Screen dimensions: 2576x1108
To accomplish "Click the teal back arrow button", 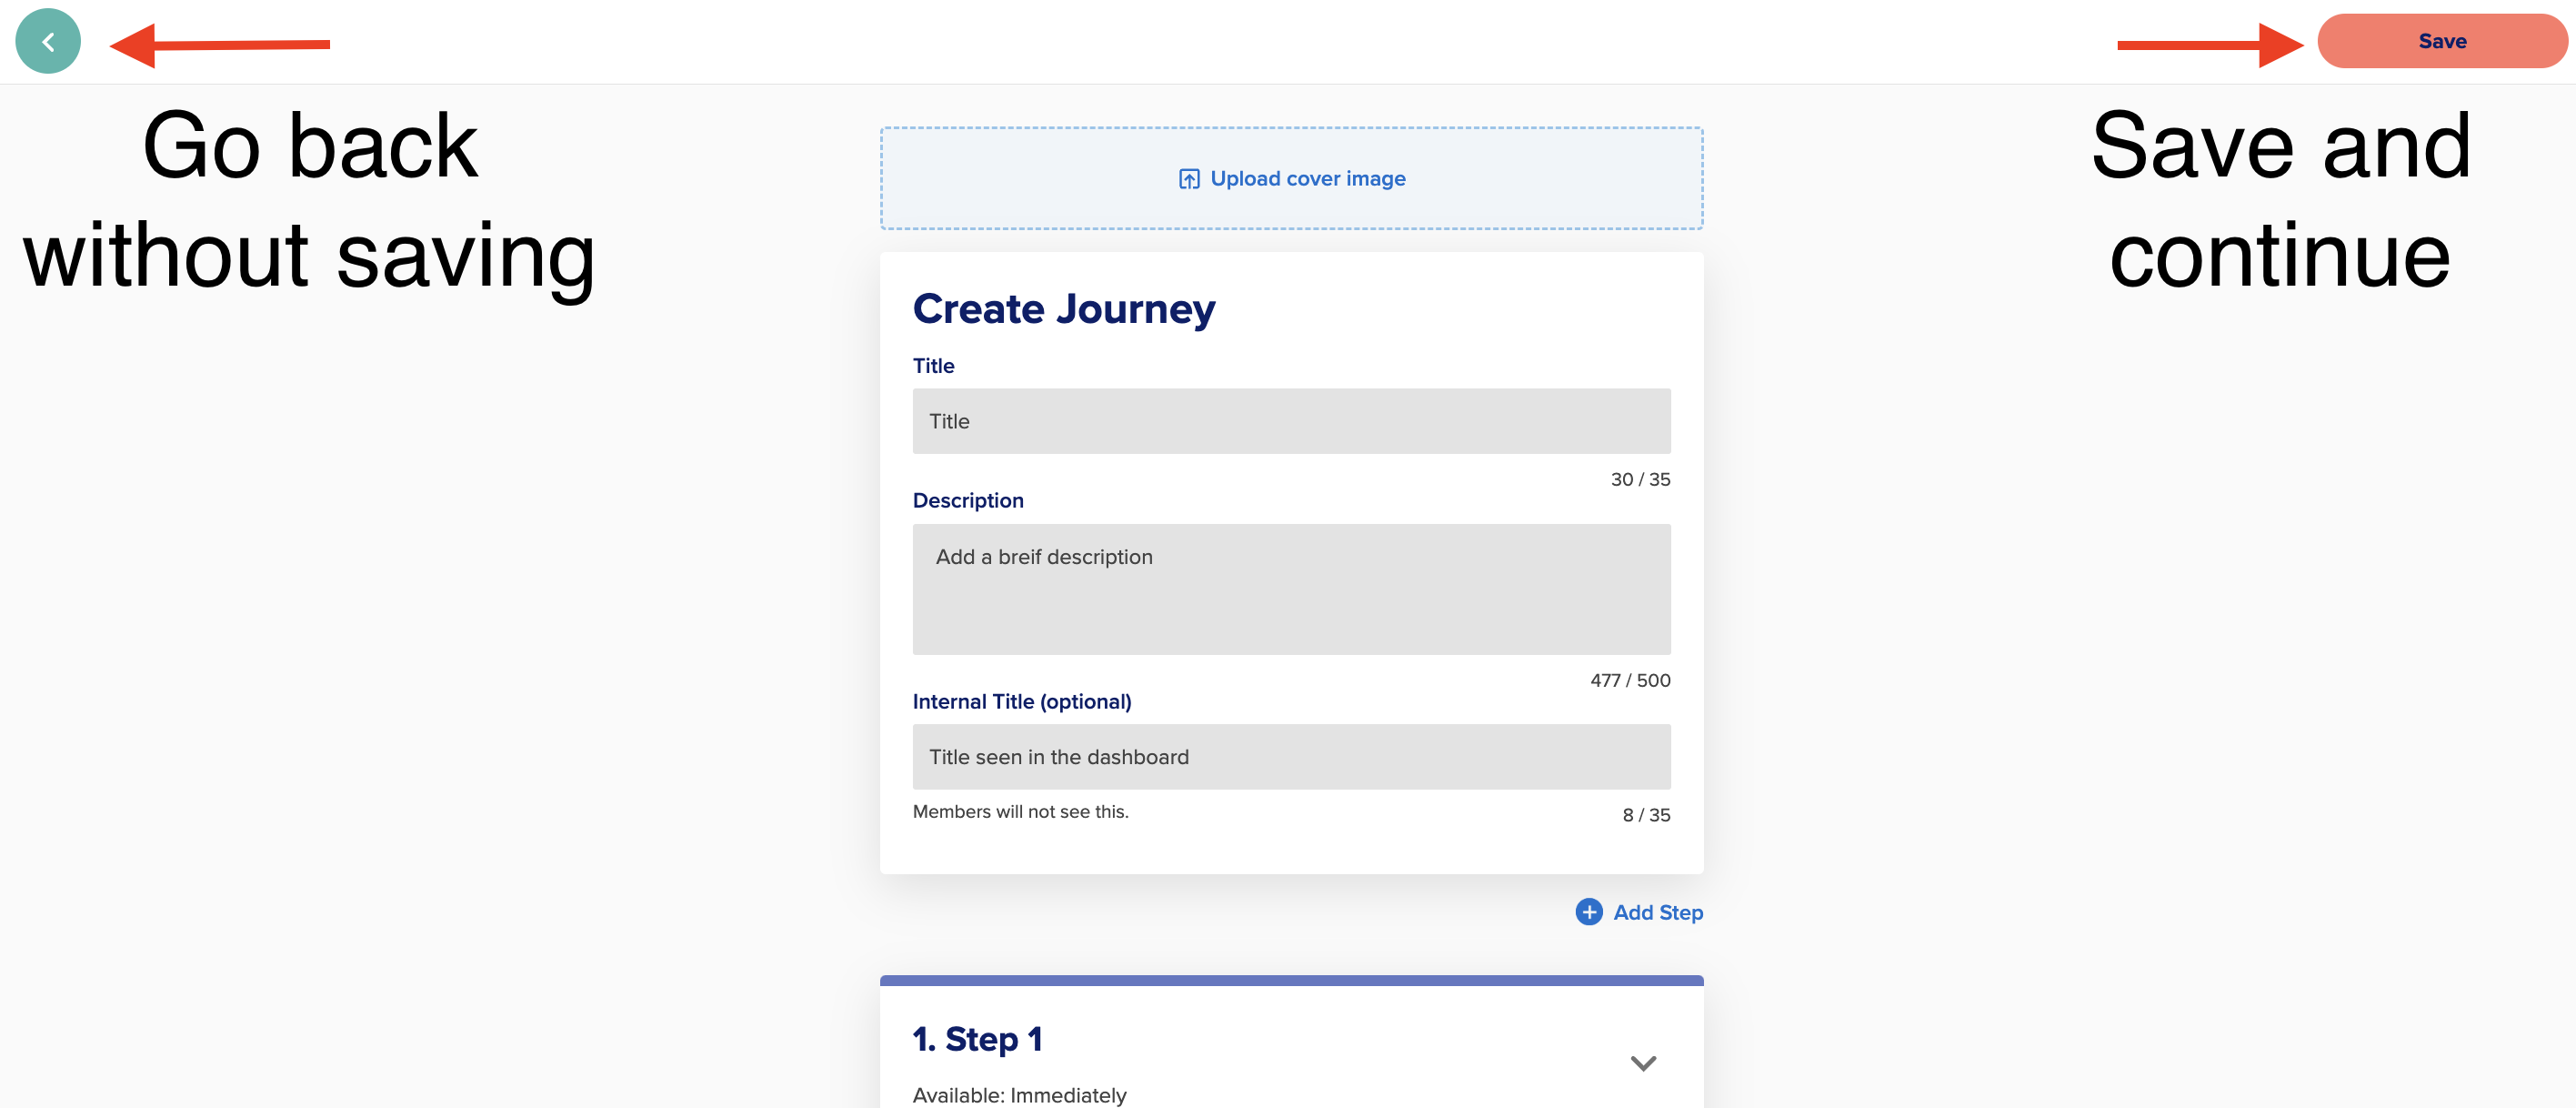I will click(48, 42).
